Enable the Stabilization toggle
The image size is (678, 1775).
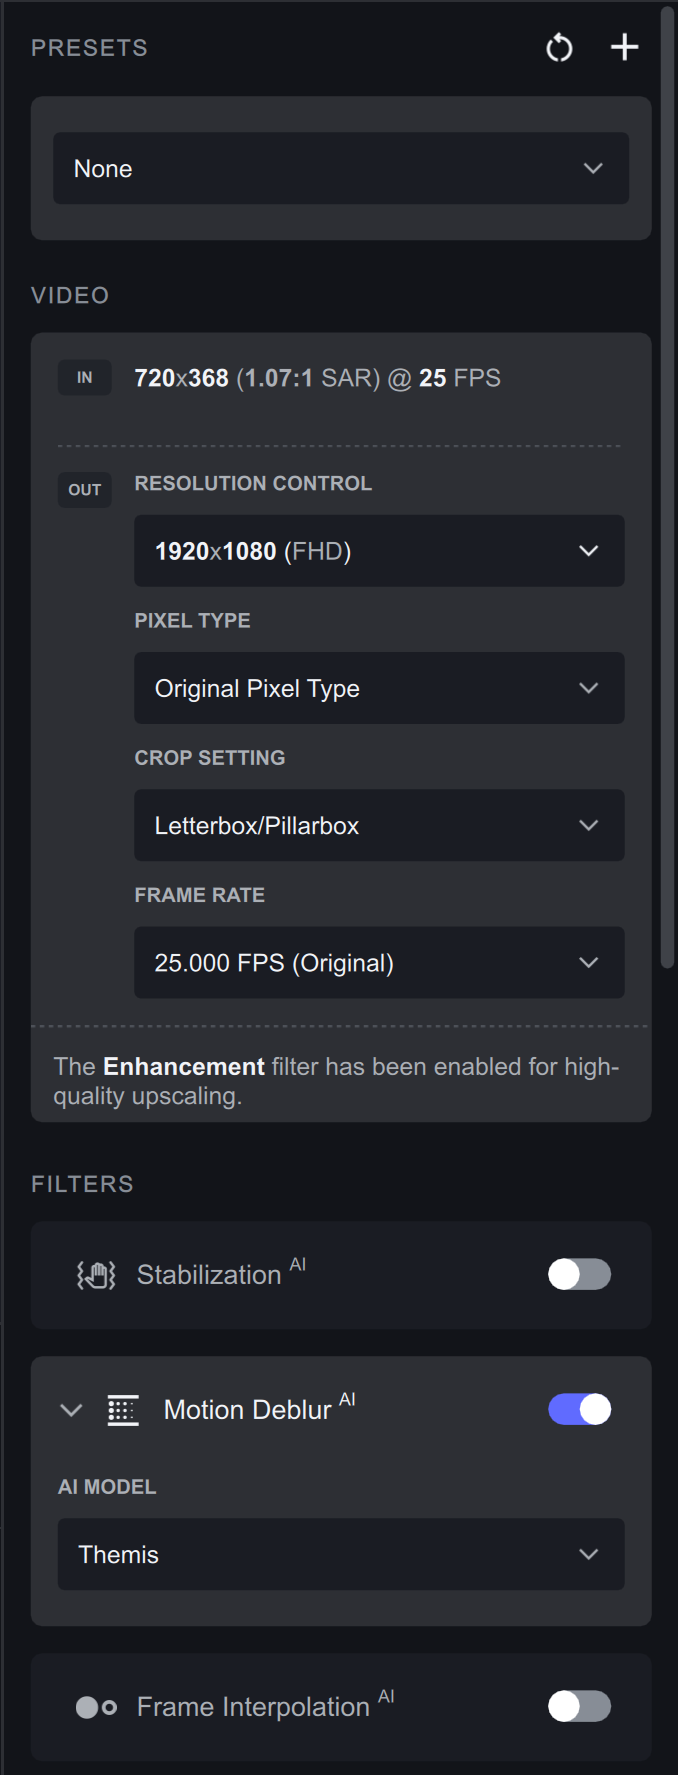(579, 1274)
